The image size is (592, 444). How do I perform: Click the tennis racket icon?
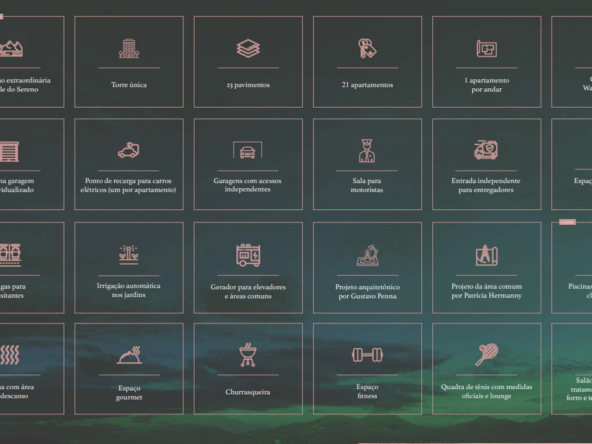click(x=487, y=355)
